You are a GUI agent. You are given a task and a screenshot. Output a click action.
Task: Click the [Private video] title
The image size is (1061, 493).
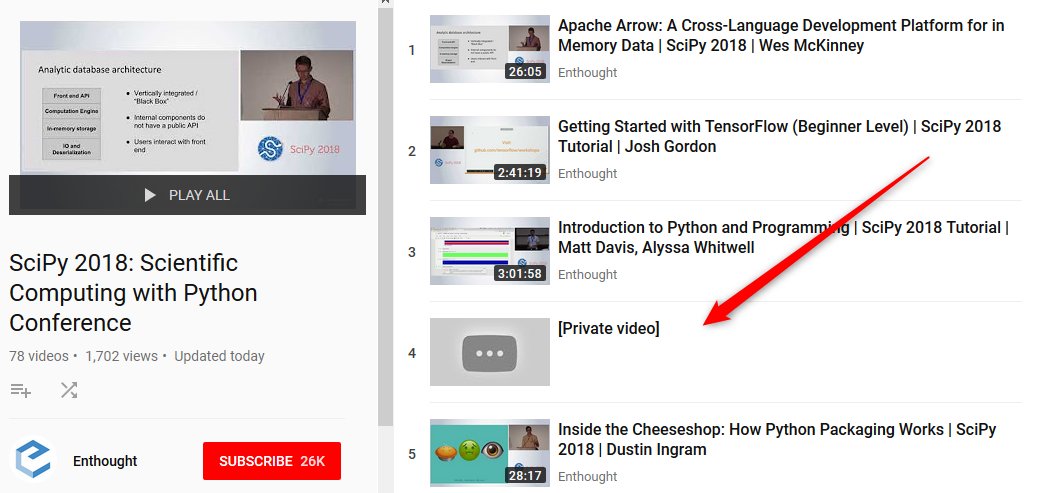point(608,329)
